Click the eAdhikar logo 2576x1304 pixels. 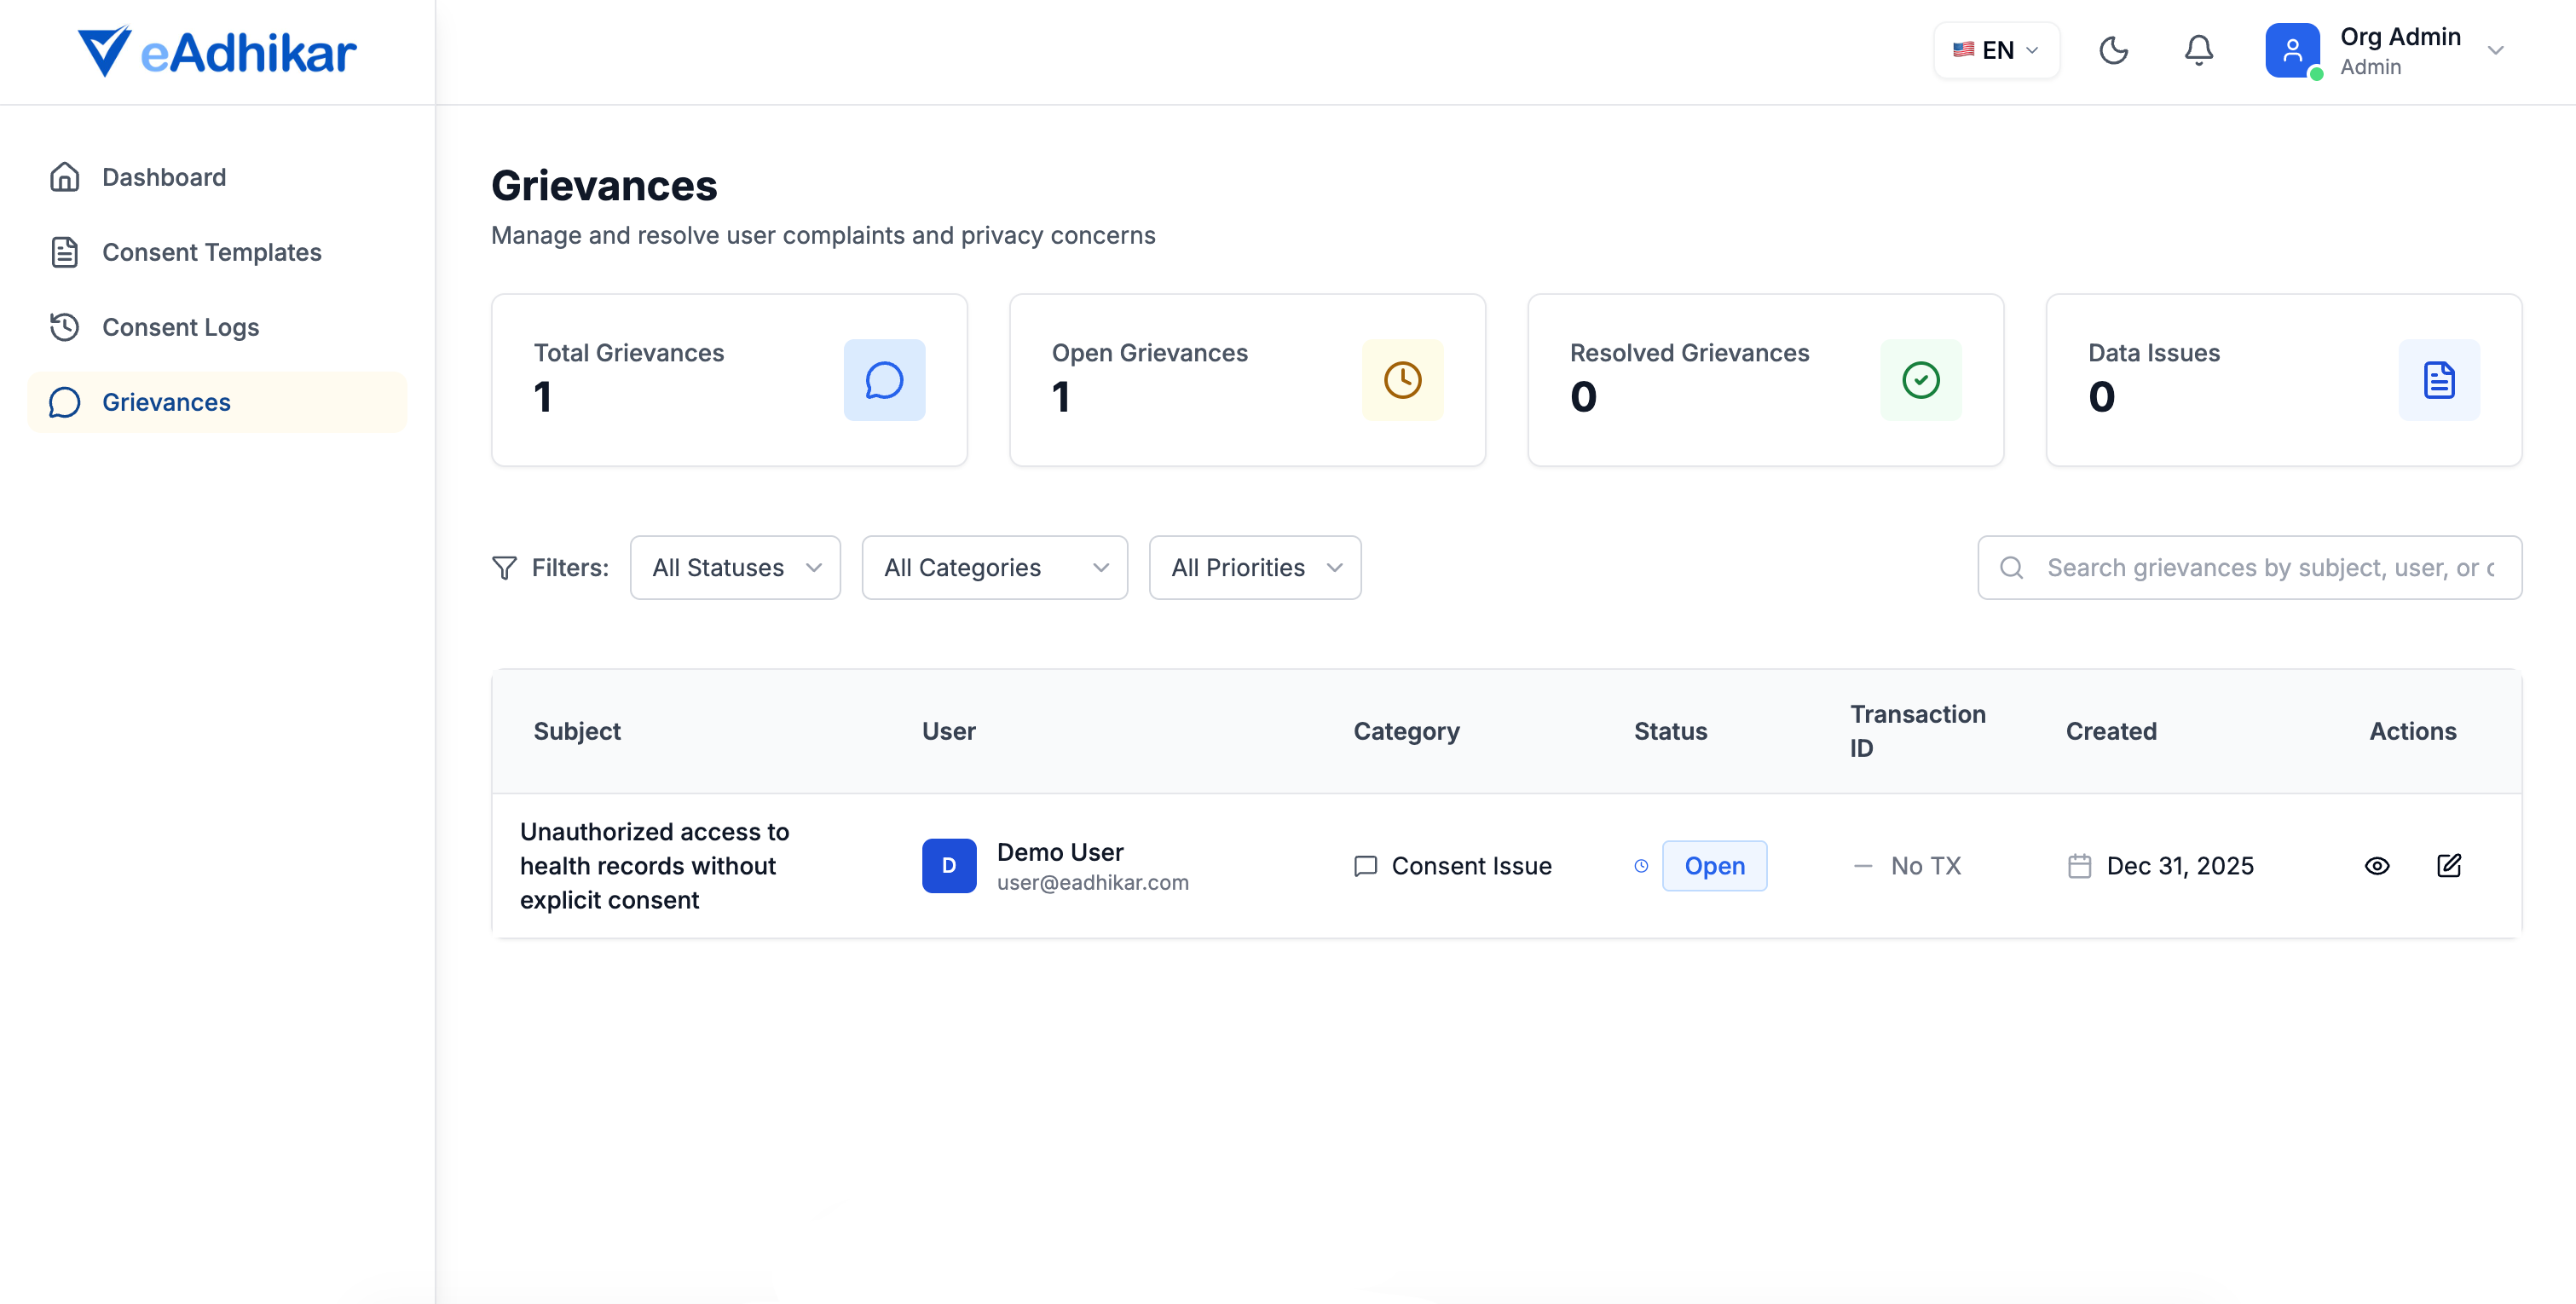coord(217,52)
